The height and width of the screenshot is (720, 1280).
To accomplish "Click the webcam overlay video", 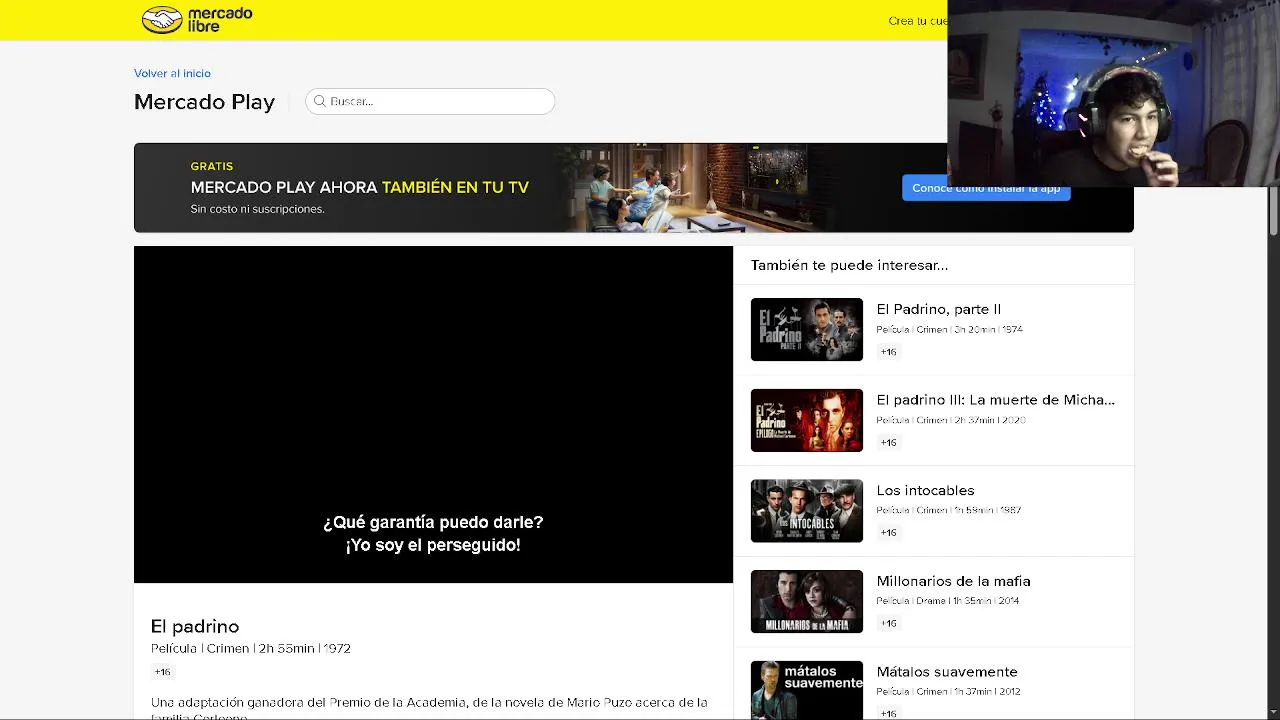I will coord(1114,93).
